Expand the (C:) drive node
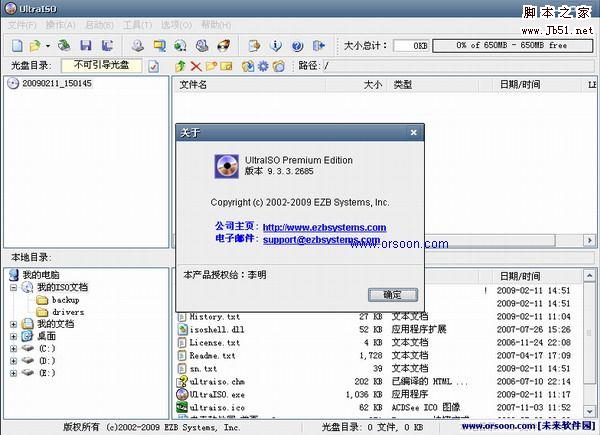This screenshot has height=435, width=600. click(13, 349)
